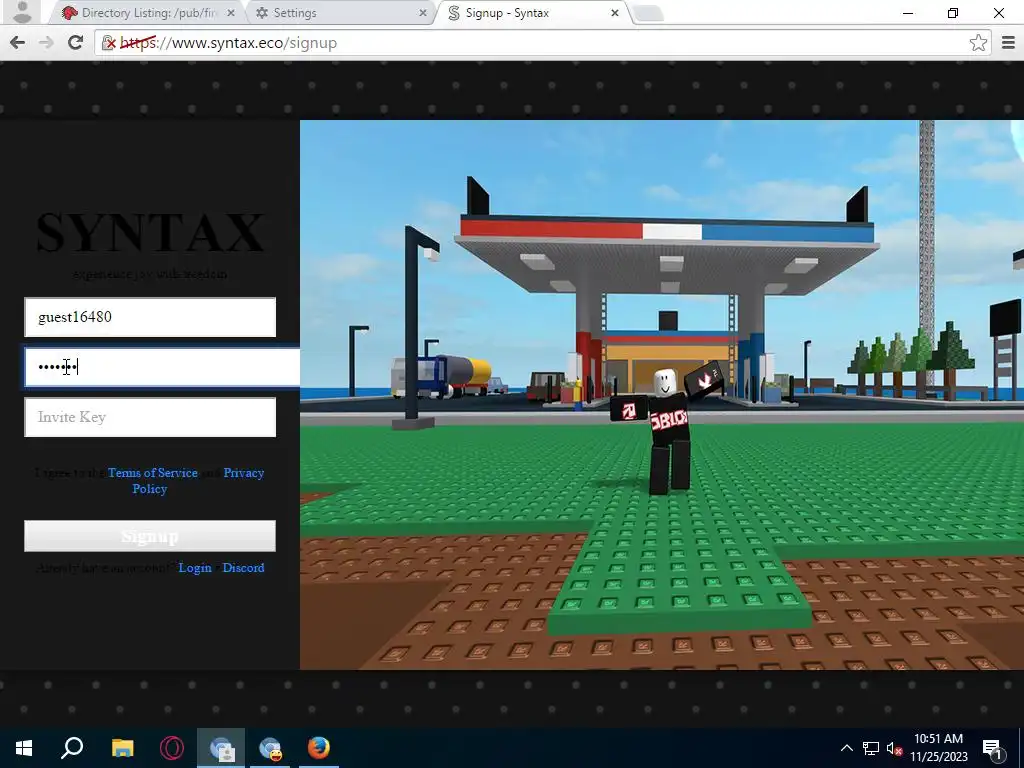This screenshot has width=1024, height=768.
Task: Launch Opera browser from taskbar
Action: 172,748
